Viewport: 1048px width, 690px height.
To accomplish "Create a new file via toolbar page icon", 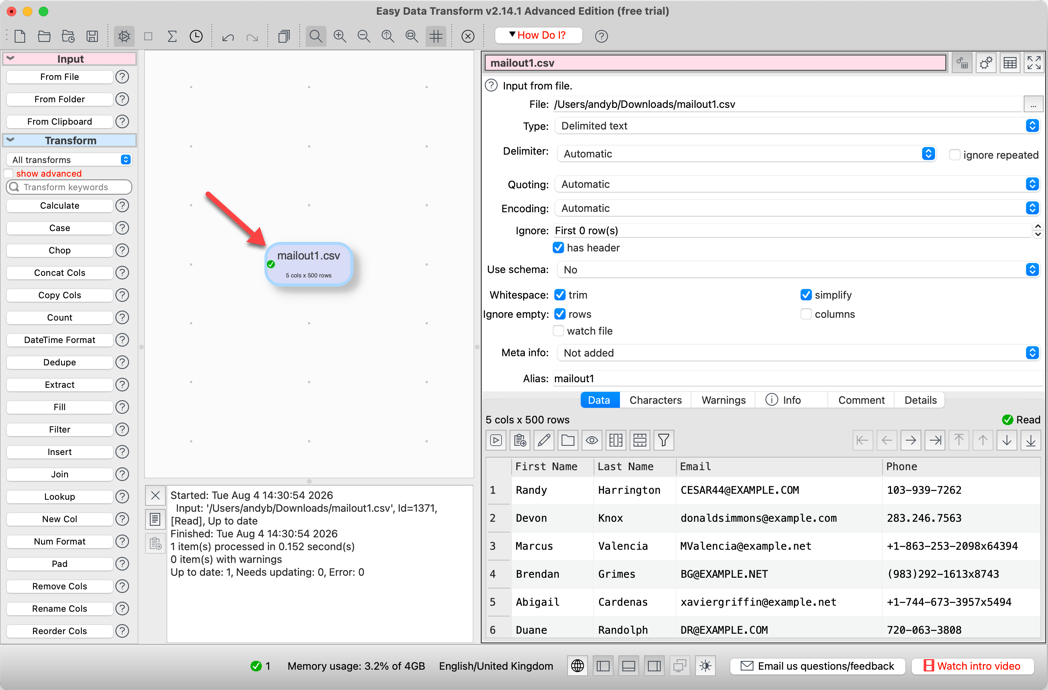I will 20,36.
